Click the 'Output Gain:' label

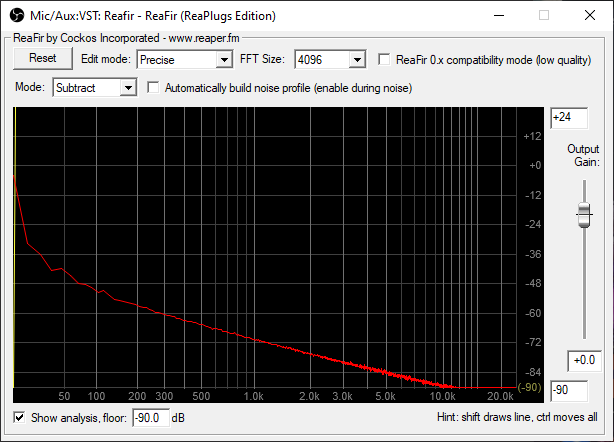pyautogui.click(x=583, y=155)
